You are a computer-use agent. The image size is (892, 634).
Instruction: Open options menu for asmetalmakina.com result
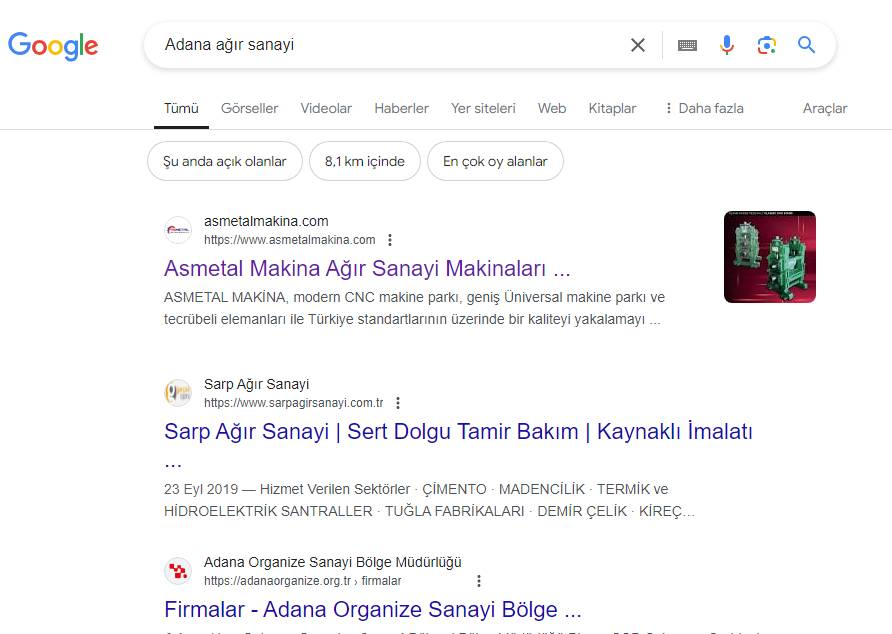[x=390, y=240]
